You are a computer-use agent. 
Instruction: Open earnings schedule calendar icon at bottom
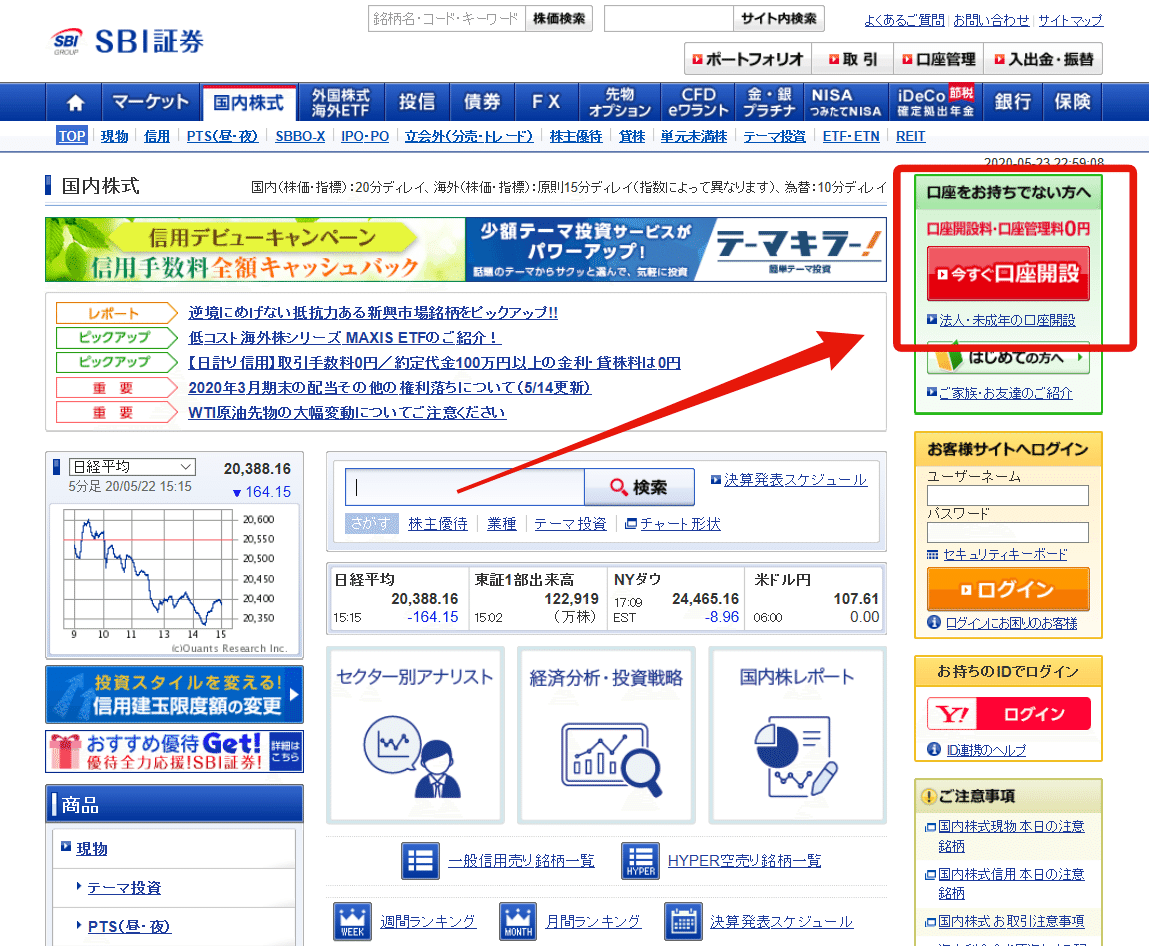(x=684, y=921)
